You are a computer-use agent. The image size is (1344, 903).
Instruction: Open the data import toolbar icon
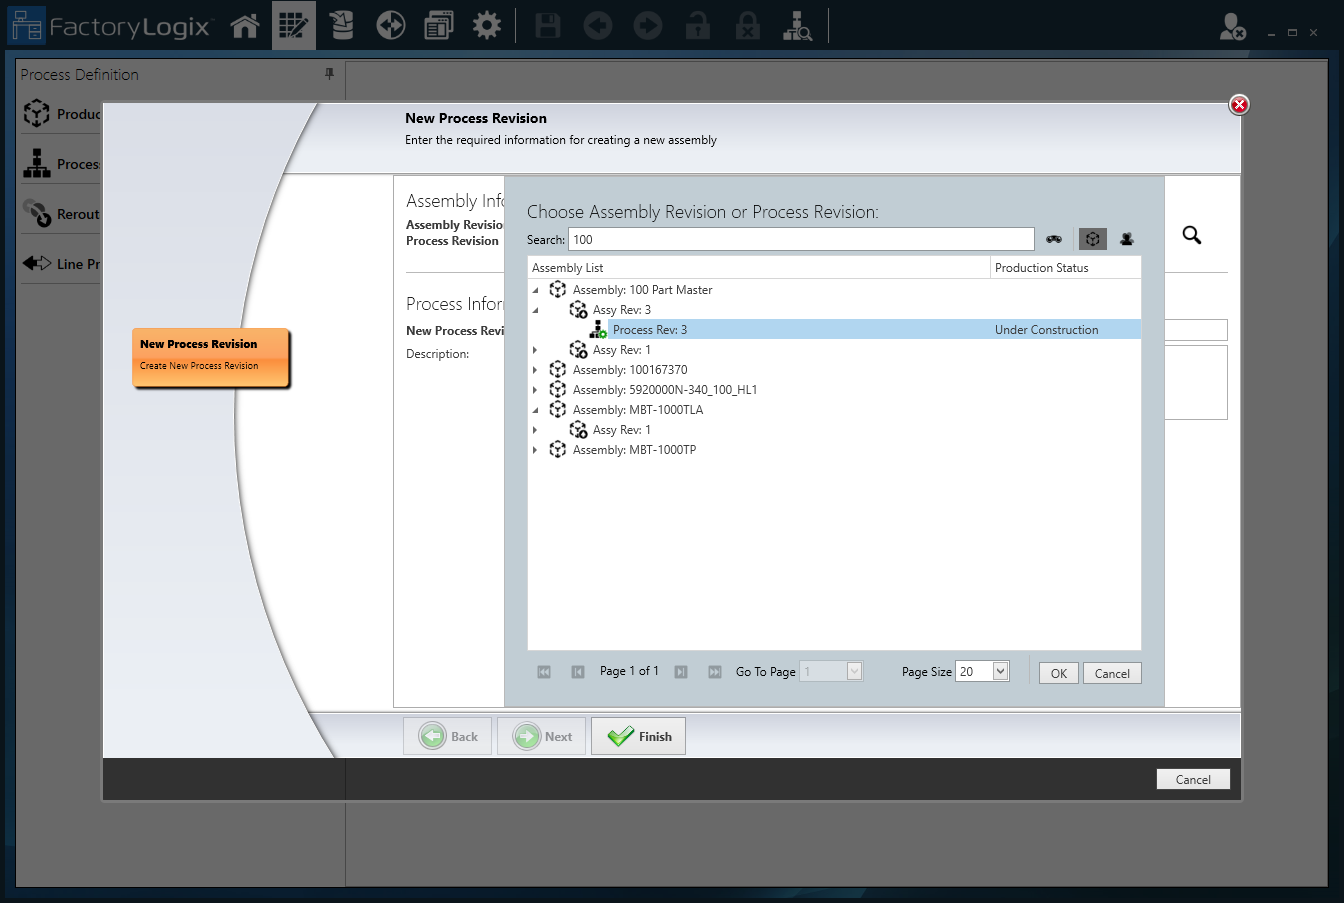click(341, 25)
